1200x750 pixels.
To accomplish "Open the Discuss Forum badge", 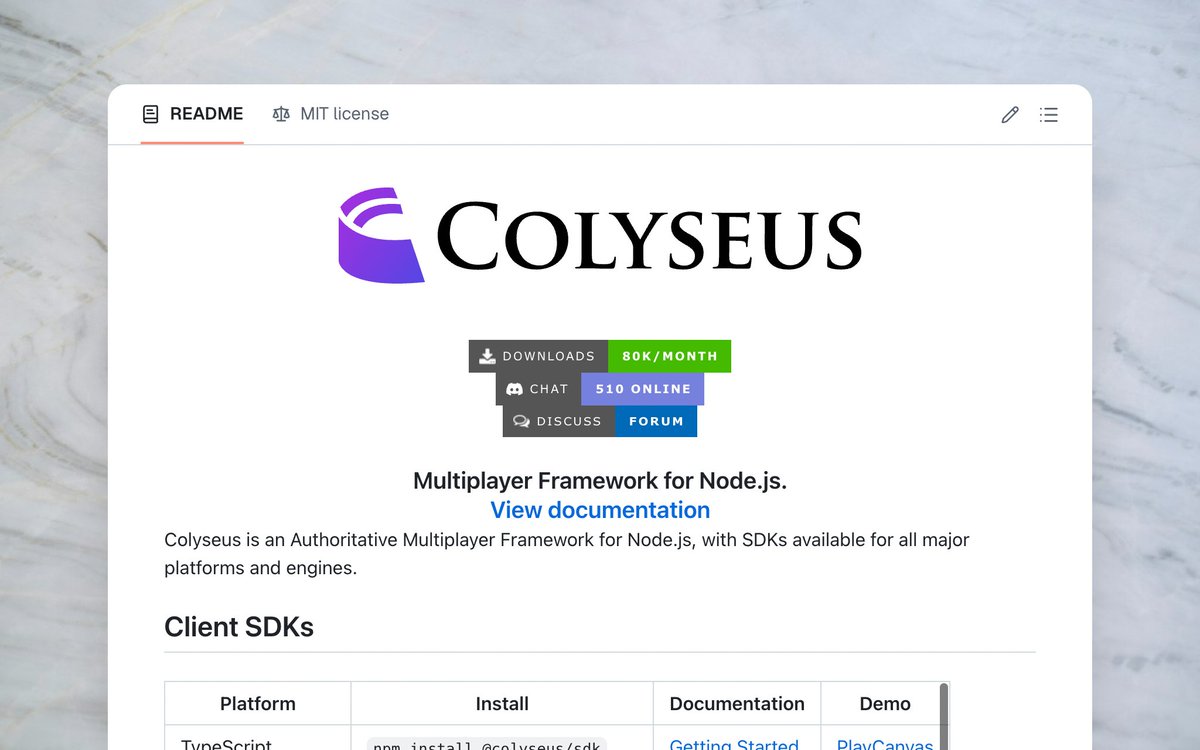I will pyautogui.click(x=600, y=421).
